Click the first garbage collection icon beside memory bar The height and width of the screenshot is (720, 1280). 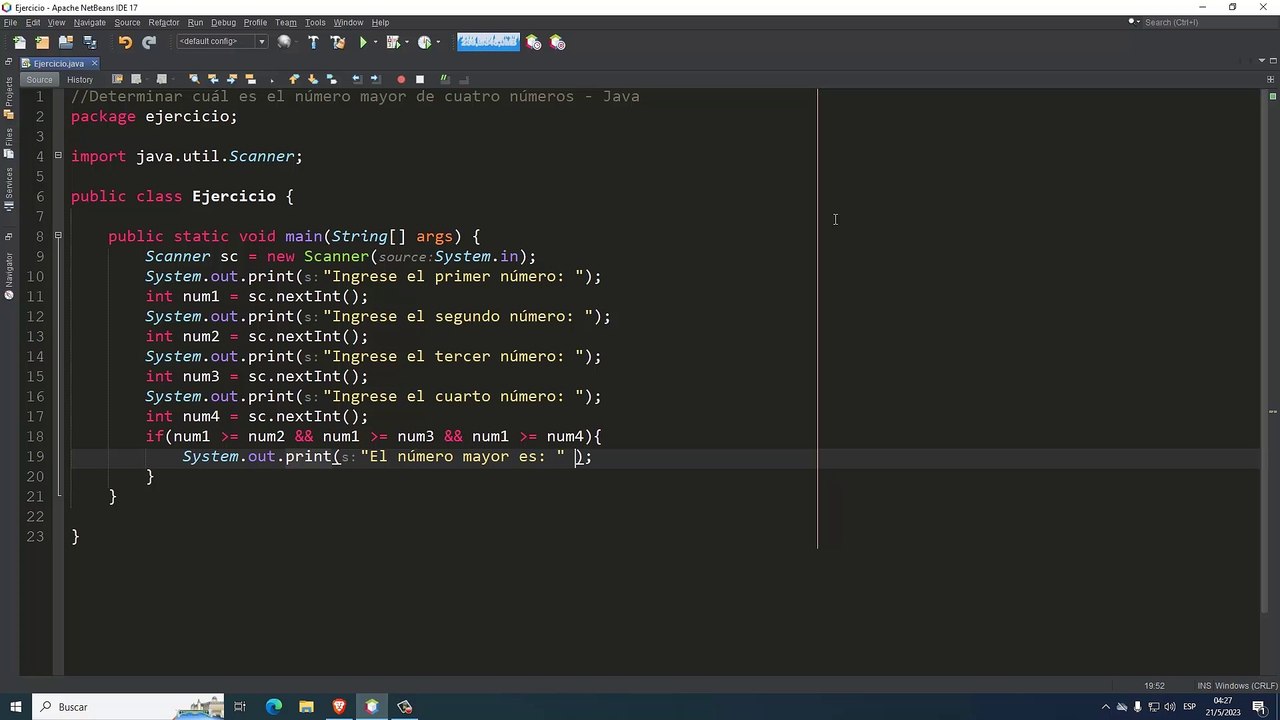click(x=533, y=42)
